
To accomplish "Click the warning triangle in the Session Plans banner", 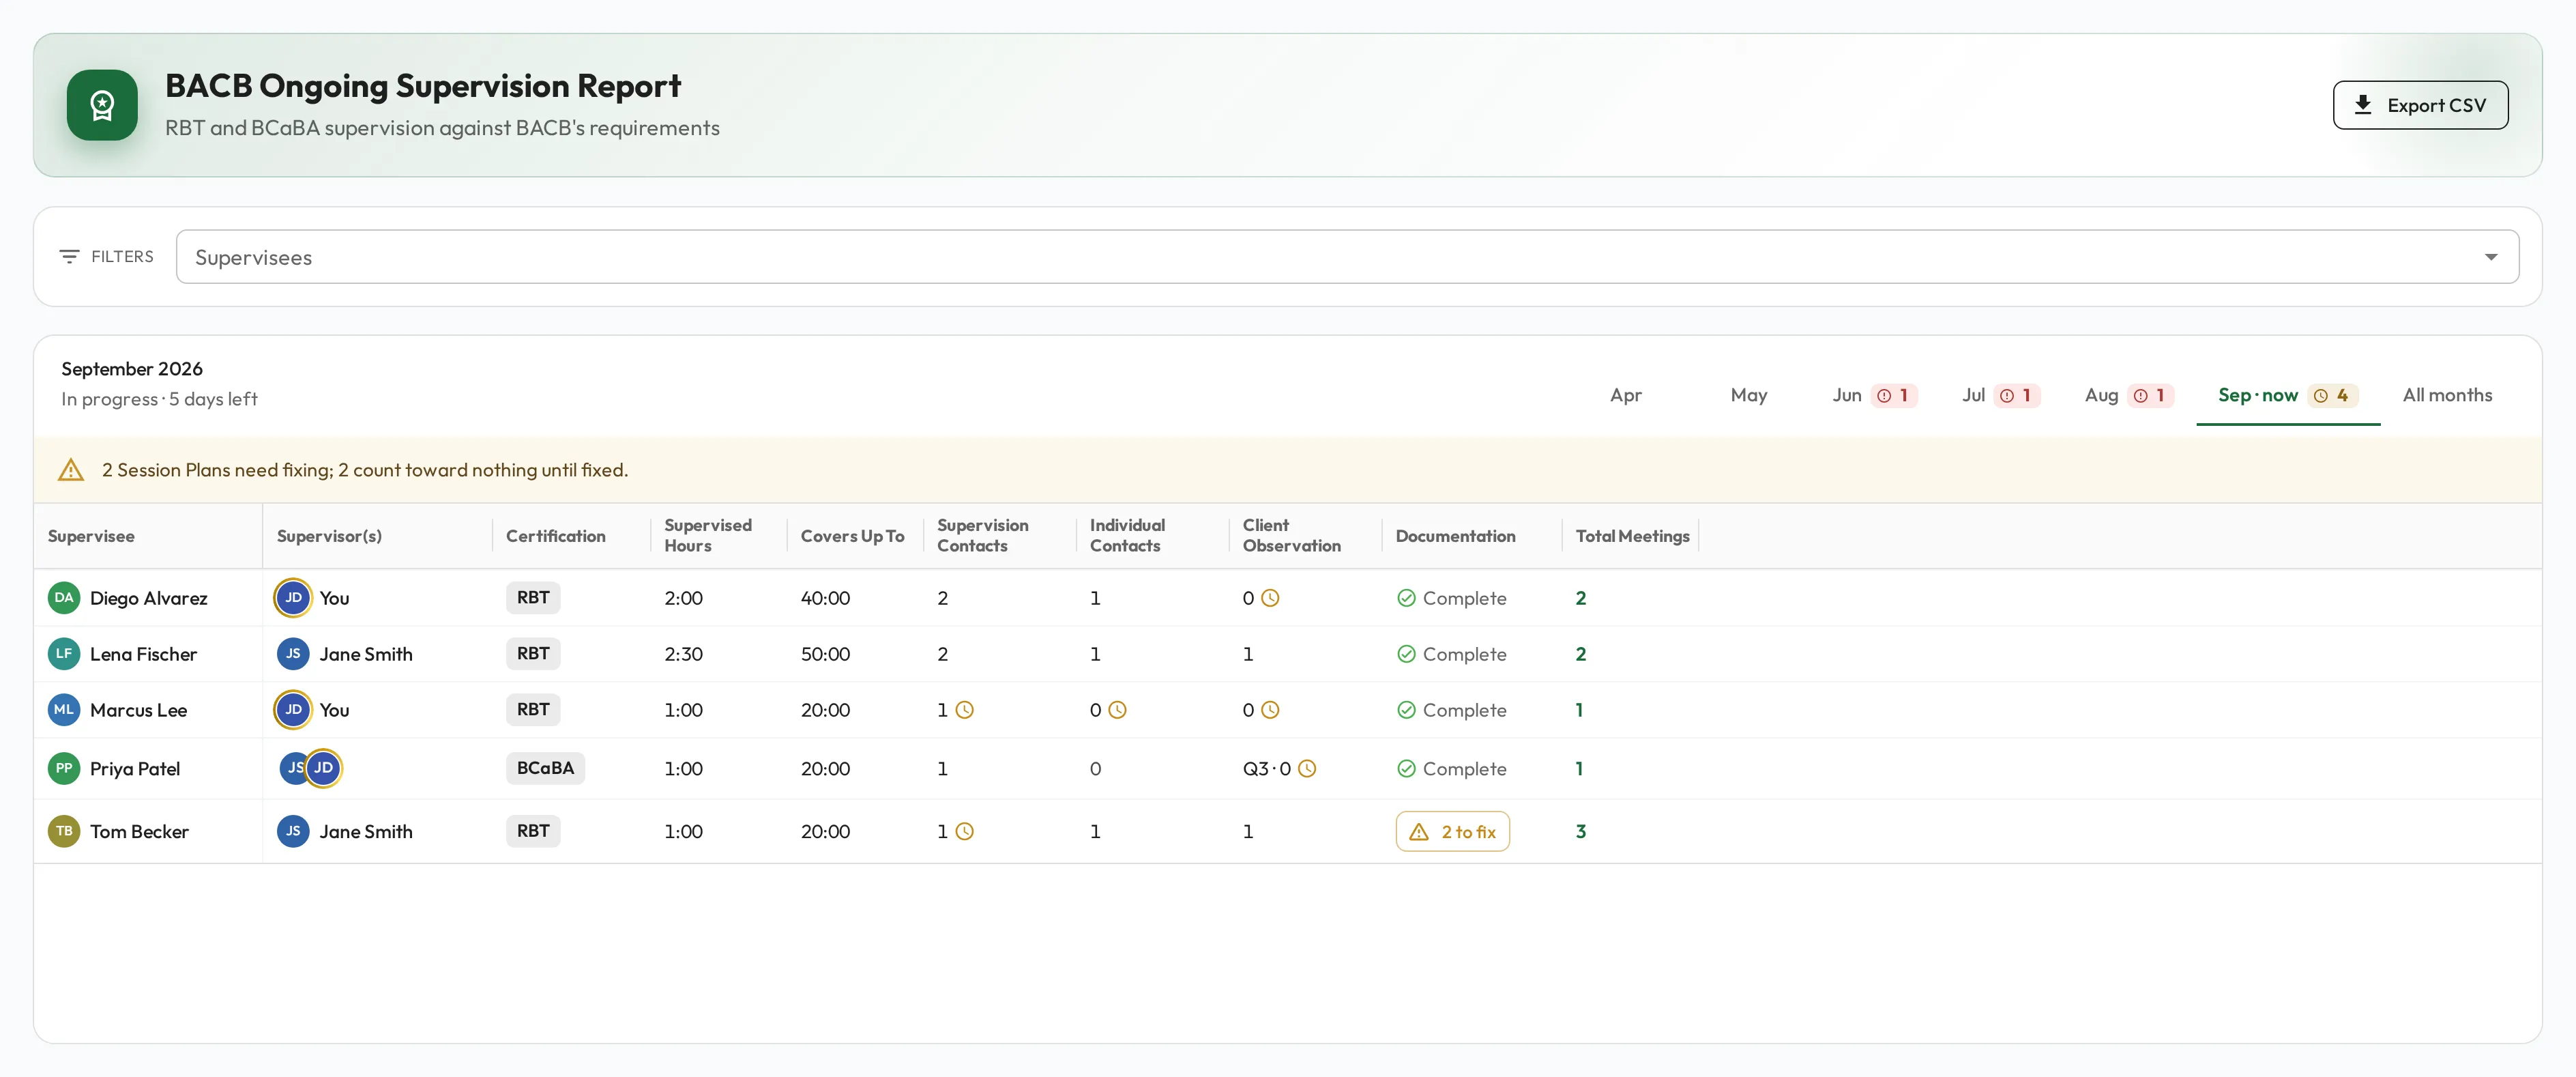I will [71, 470].
